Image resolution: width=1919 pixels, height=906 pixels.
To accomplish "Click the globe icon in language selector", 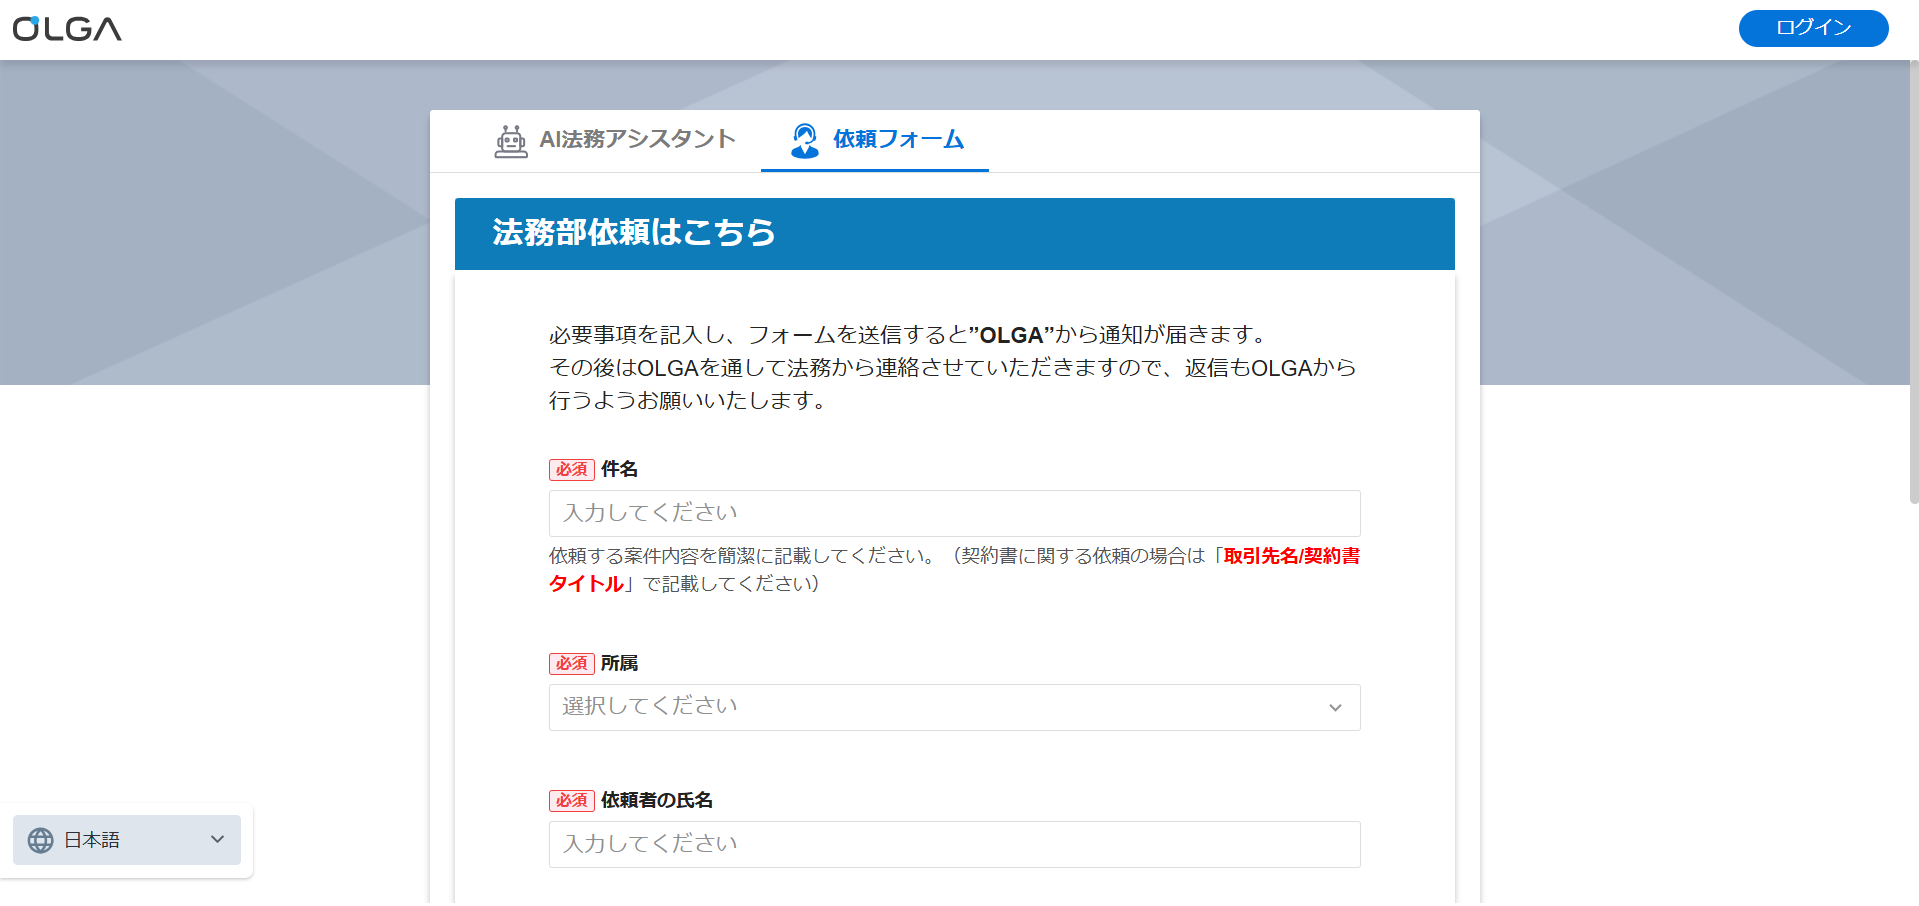I will click(41, 841).
